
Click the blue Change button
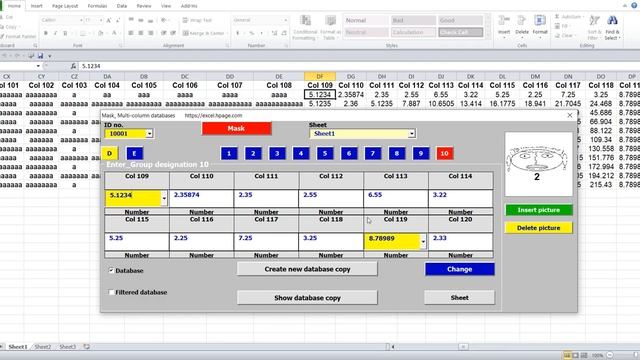pyautogui.click(x=460, y=269)
